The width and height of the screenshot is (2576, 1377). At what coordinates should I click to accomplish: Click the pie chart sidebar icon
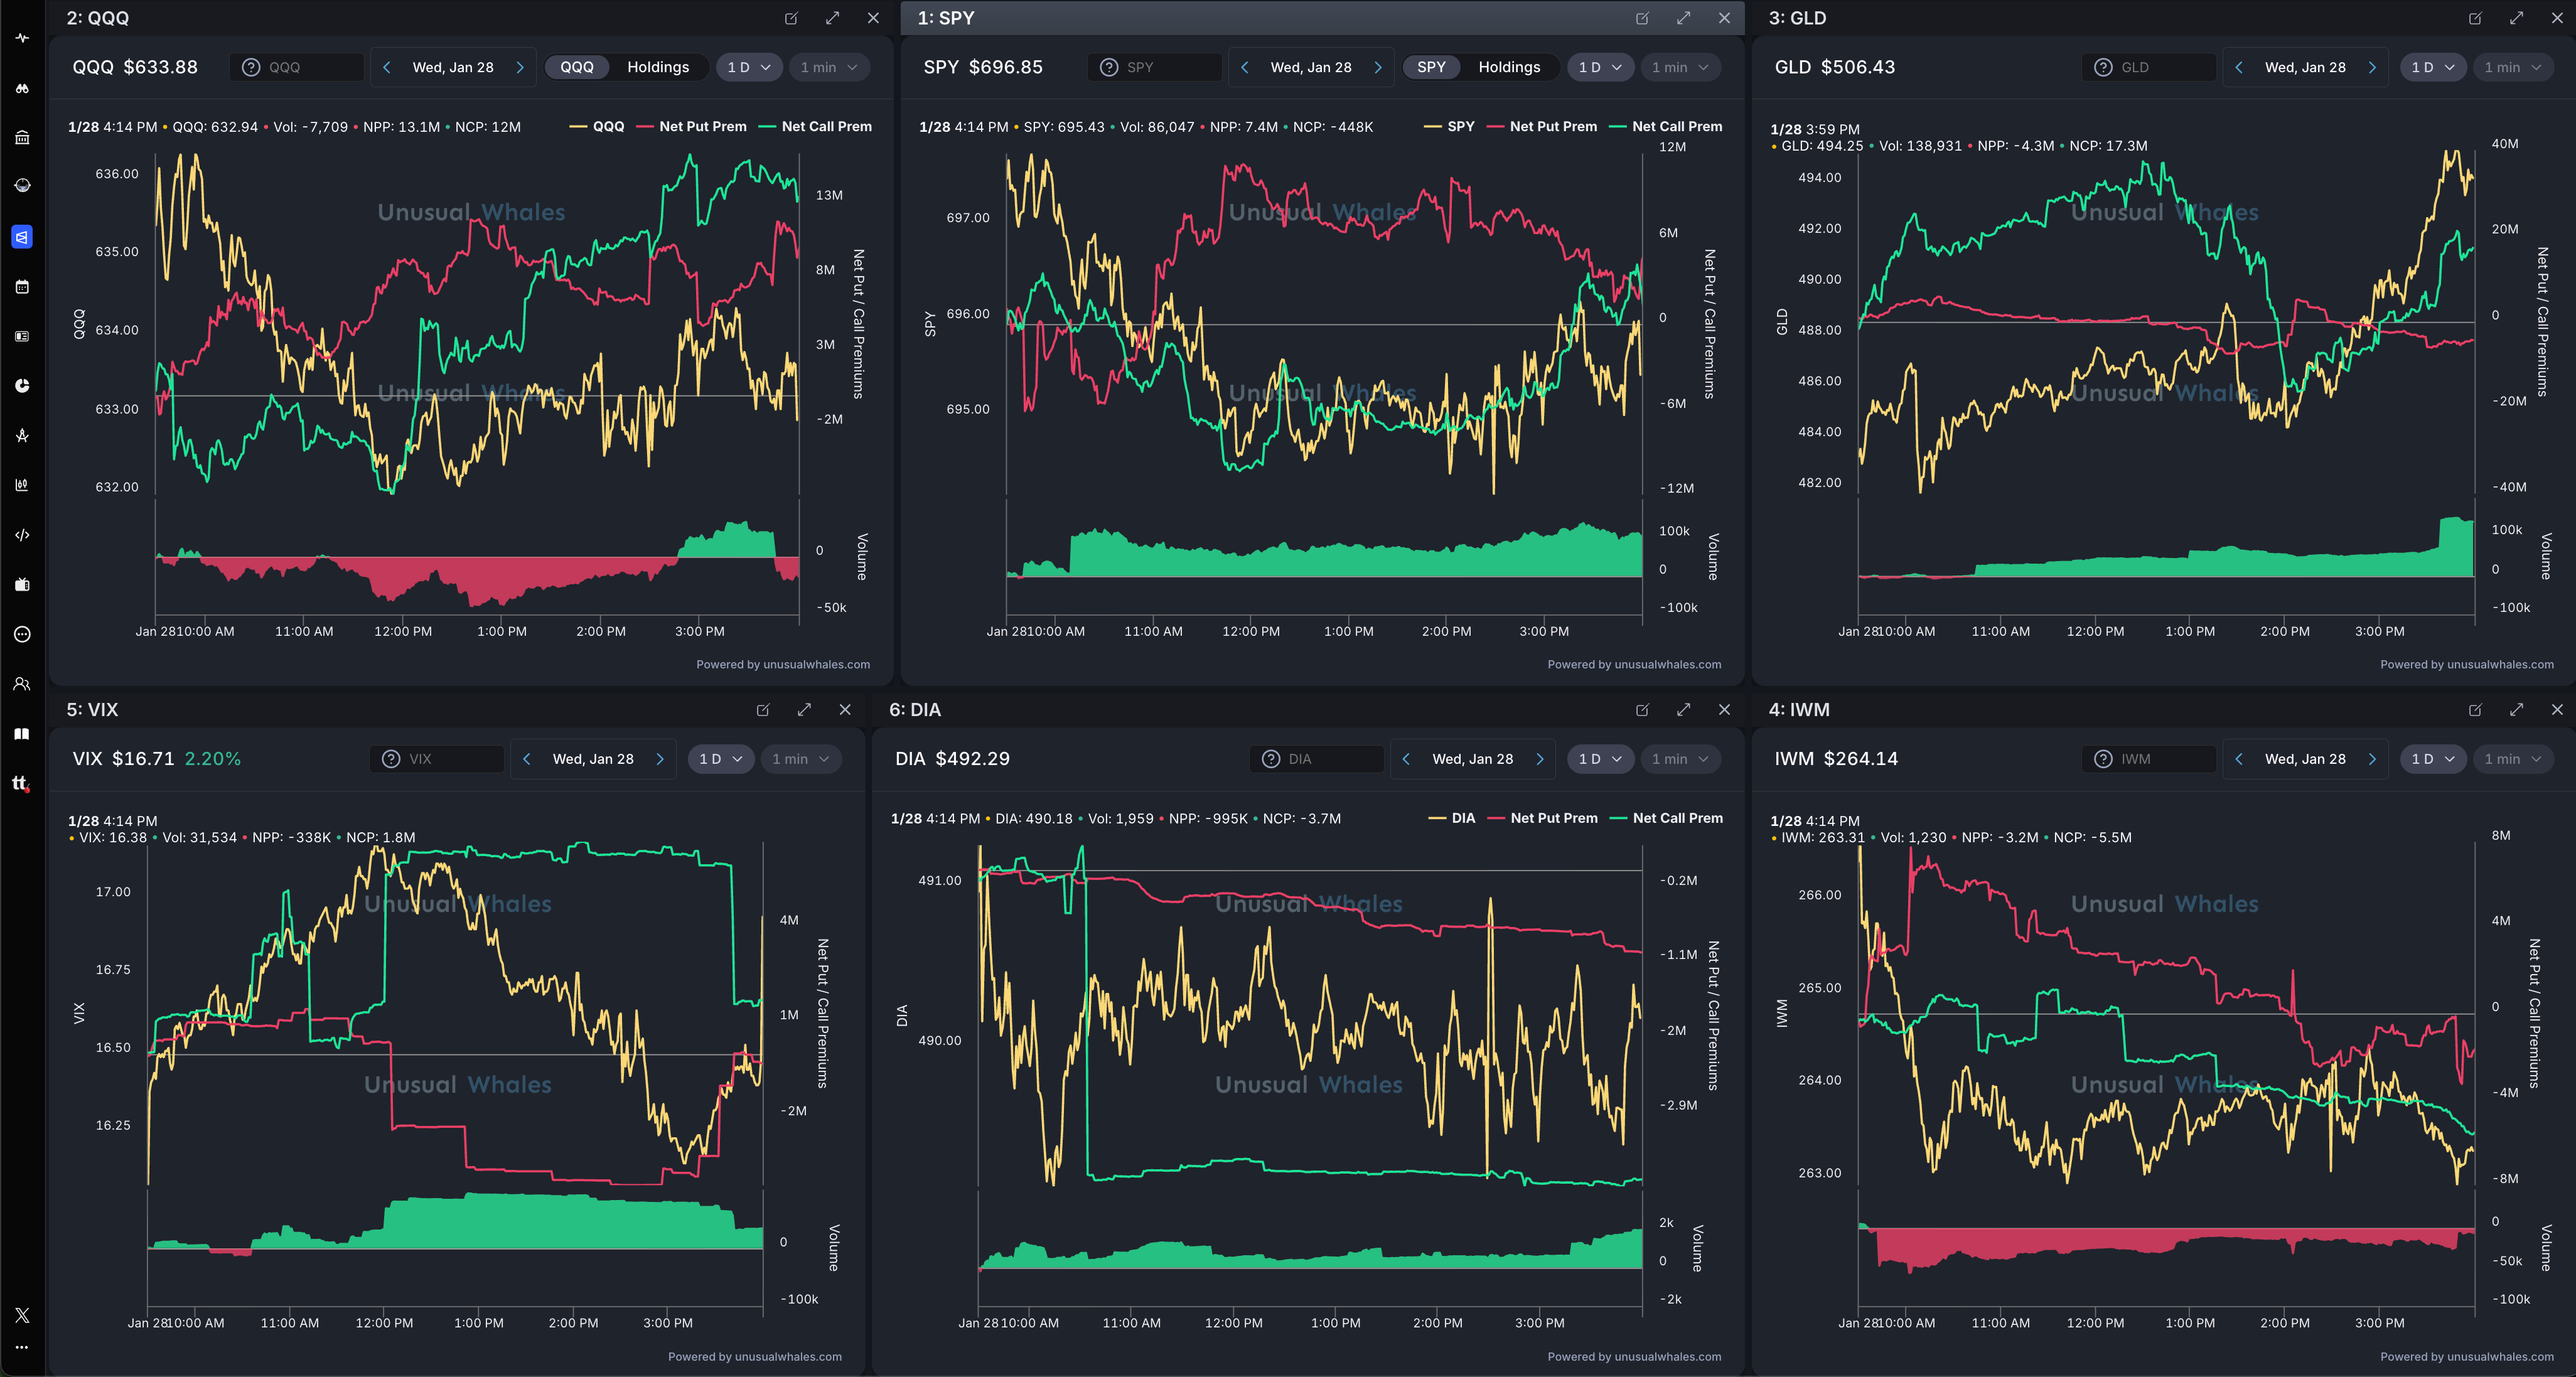(x=22, y=386)
